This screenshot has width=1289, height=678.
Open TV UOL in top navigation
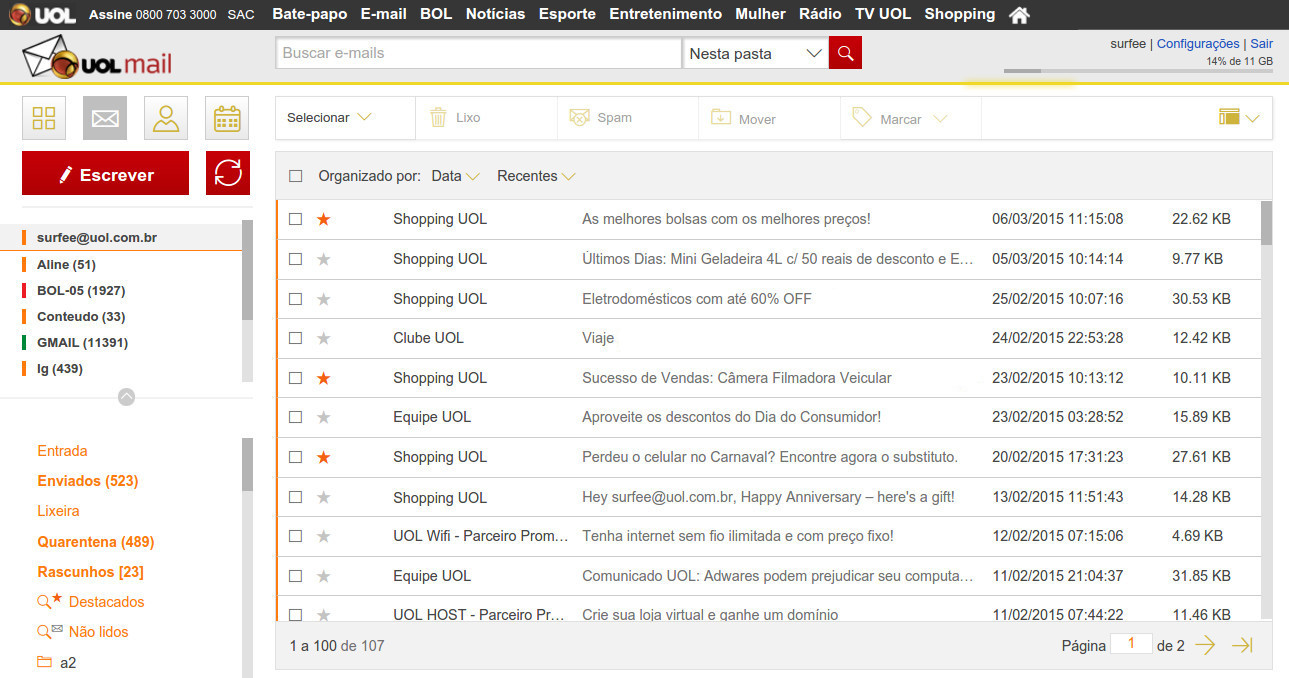coord(883,14)
